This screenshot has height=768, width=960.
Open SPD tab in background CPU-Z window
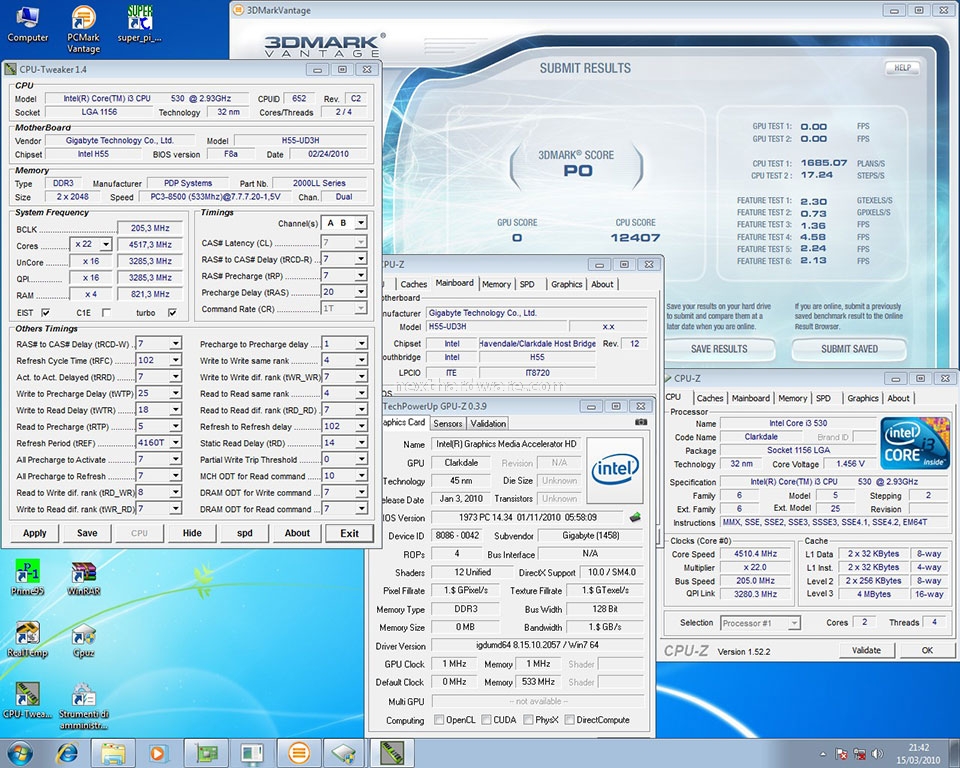tap(527, 284)
